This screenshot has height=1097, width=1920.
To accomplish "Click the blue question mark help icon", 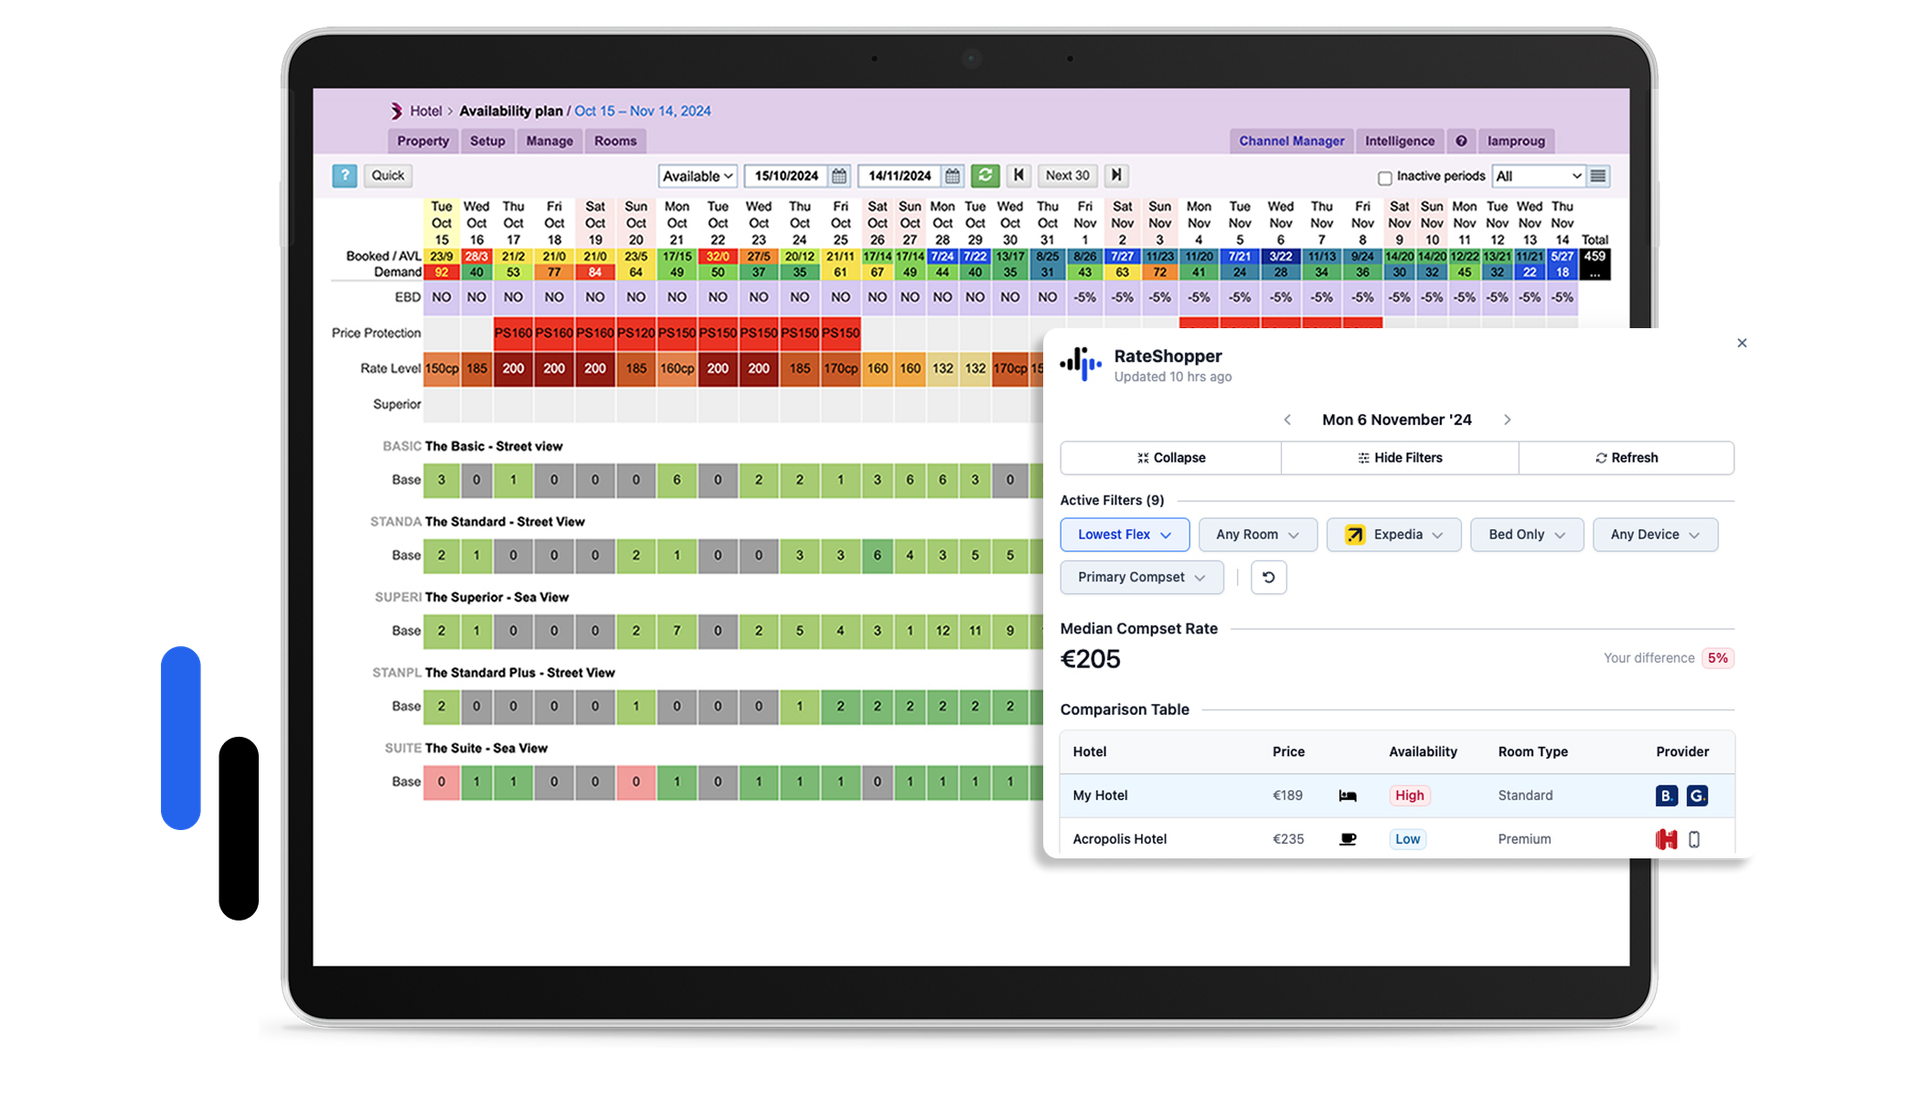I will tap(344, 176).
